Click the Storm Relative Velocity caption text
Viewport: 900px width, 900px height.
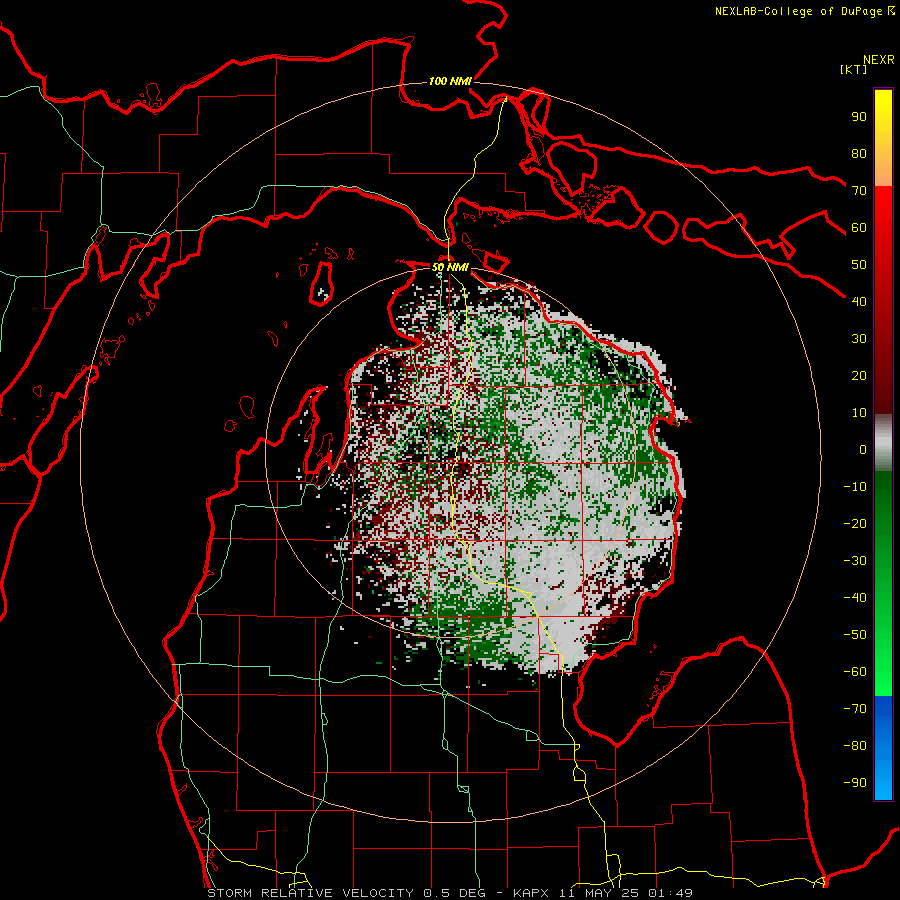[450, 893]
